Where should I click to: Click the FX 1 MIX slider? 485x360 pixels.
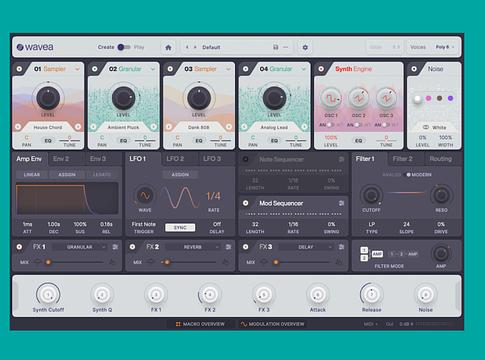coord(74,262)
